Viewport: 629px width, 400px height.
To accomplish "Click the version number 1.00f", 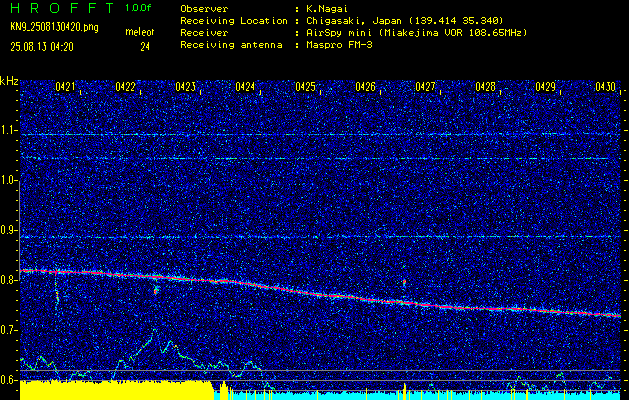I will tap(138, 8).
